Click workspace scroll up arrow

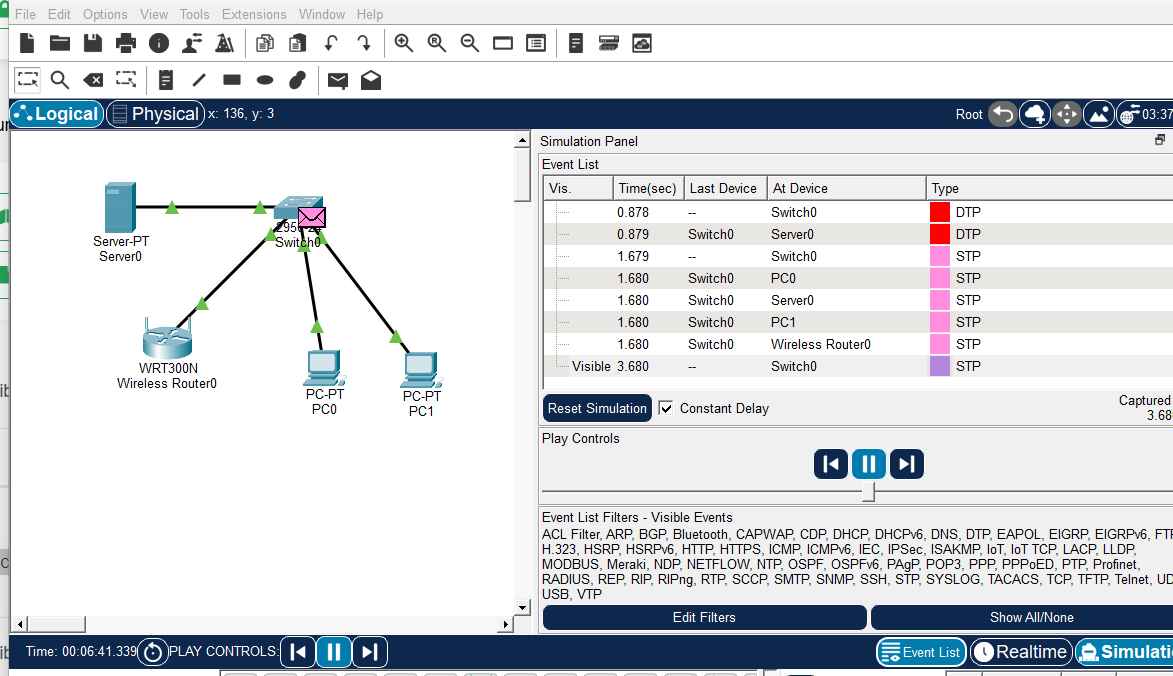point(523,140)
